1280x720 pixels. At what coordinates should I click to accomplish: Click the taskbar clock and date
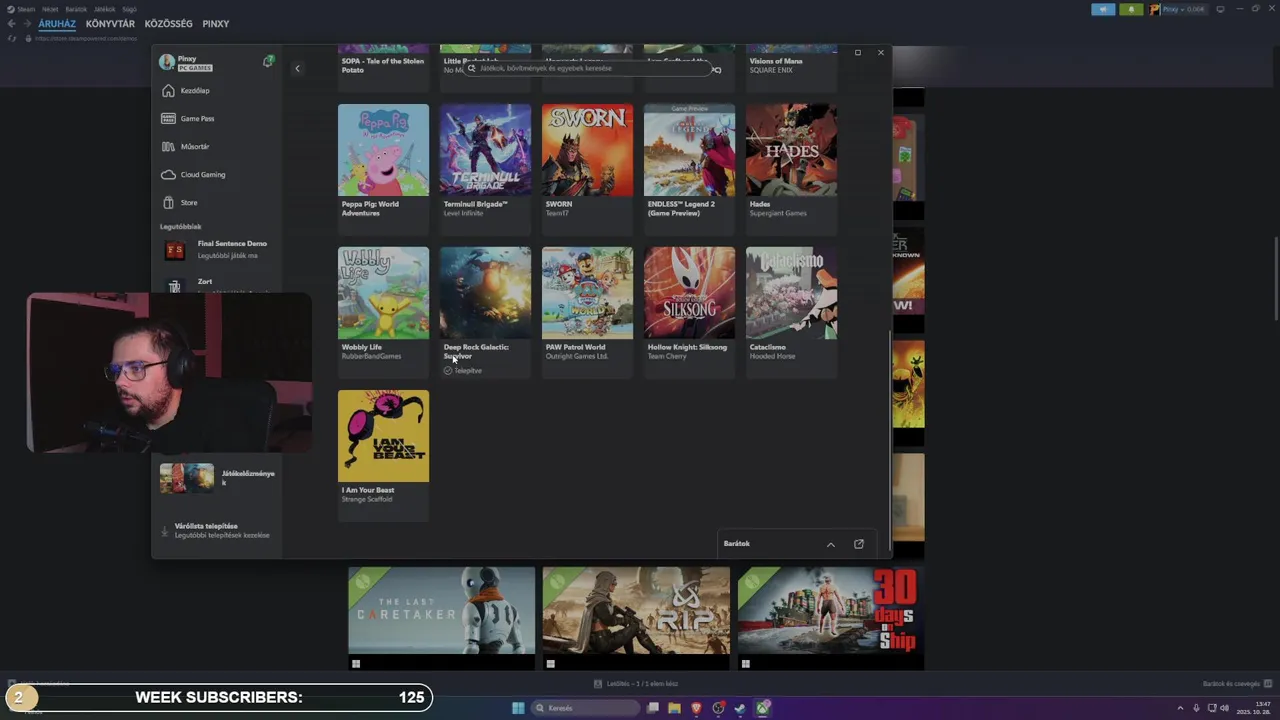click(x=1255, y=708)
